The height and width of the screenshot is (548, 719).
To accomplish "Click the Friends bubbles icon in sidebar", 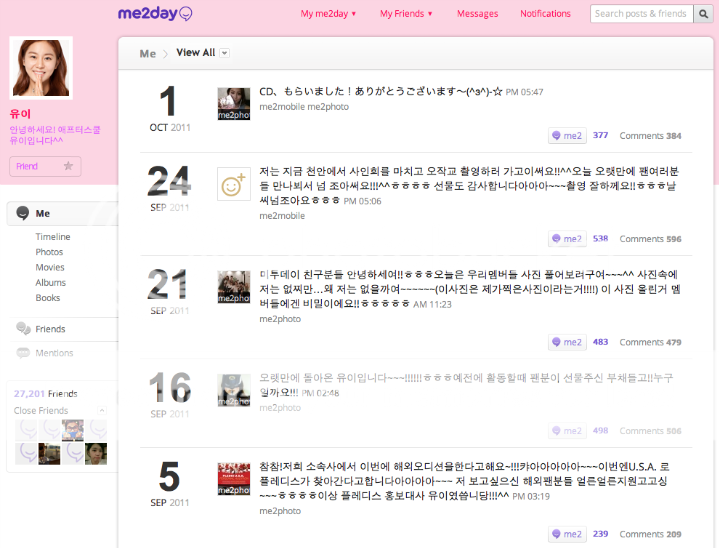I will pos(23,328).
